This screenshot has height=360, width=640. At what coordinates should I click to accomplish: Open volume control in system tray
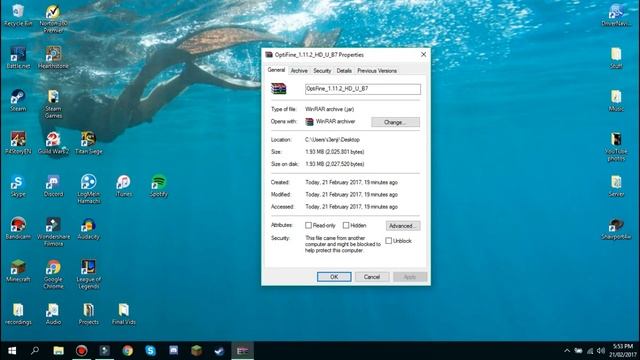[600, 351]
